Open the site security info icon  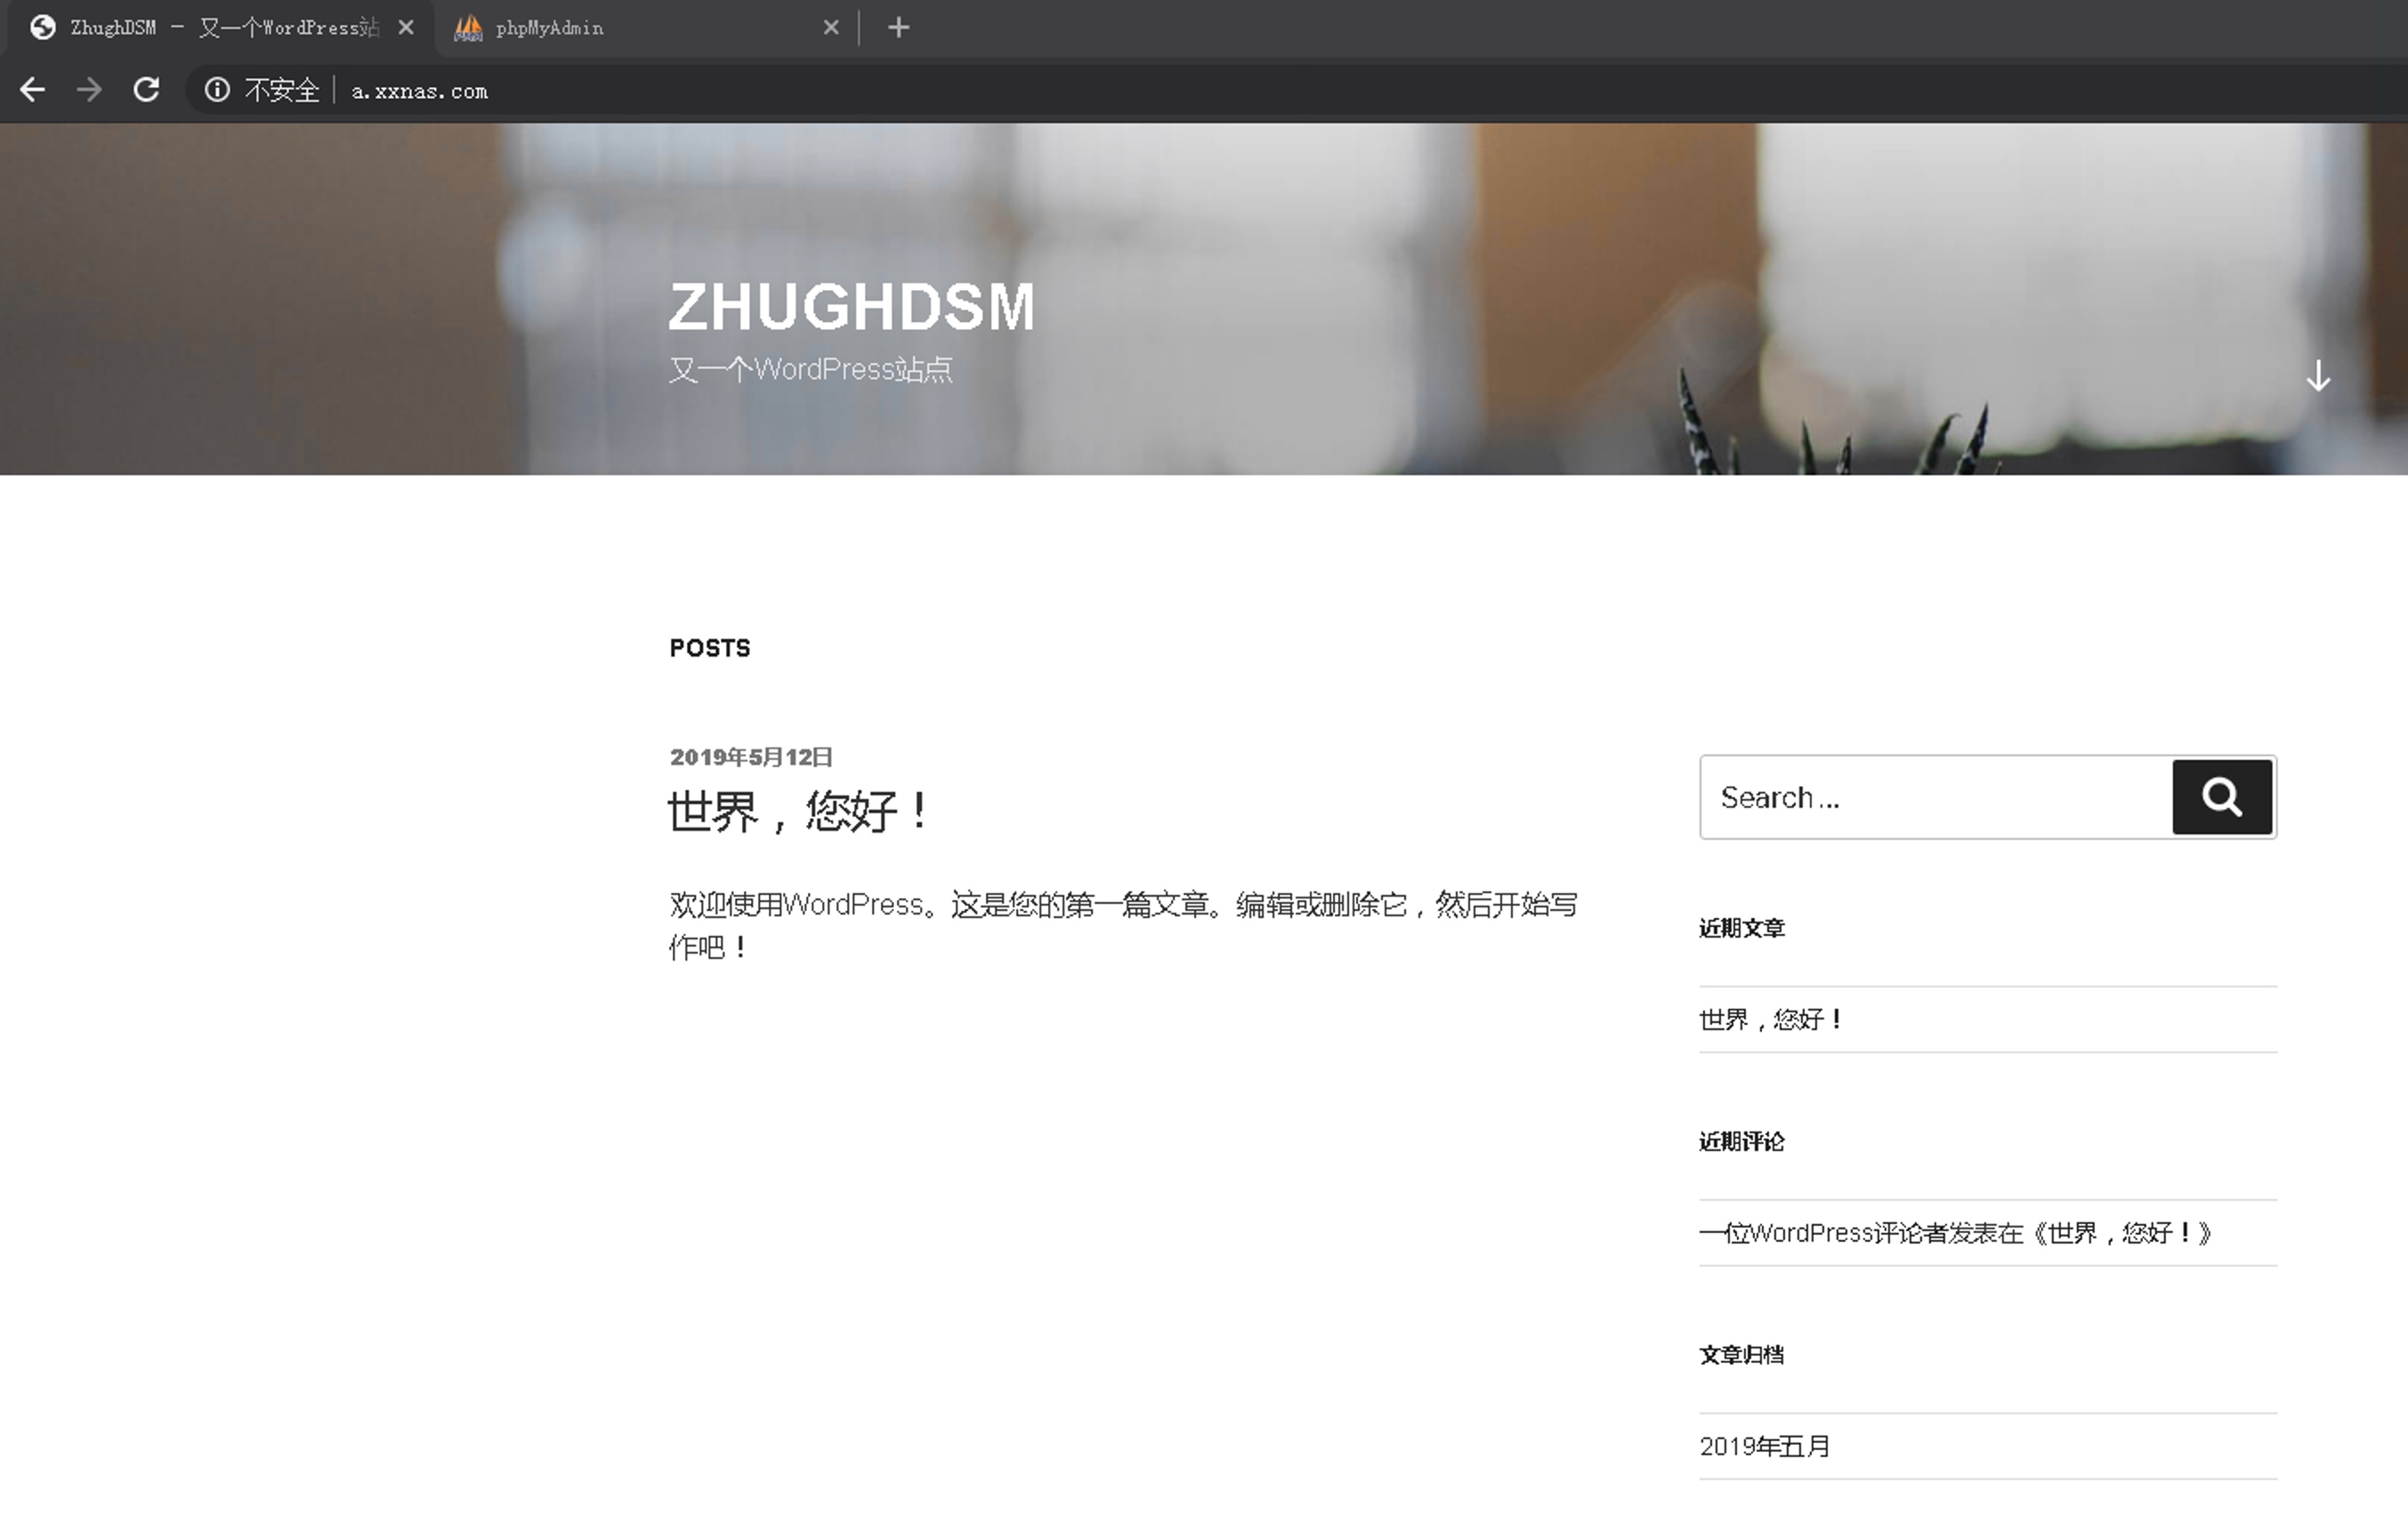pos(217,90)
